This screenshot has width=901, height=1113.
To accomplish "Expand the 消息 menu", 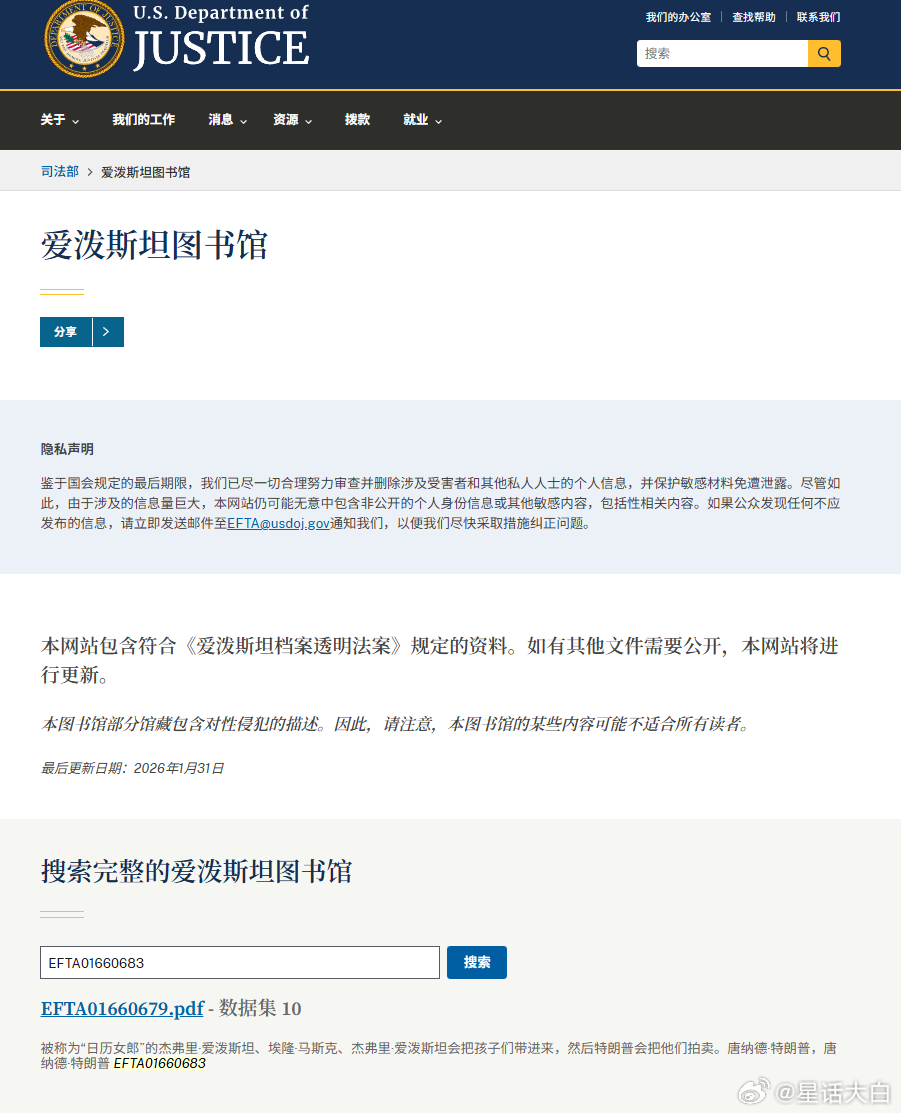I will [228, 120].
